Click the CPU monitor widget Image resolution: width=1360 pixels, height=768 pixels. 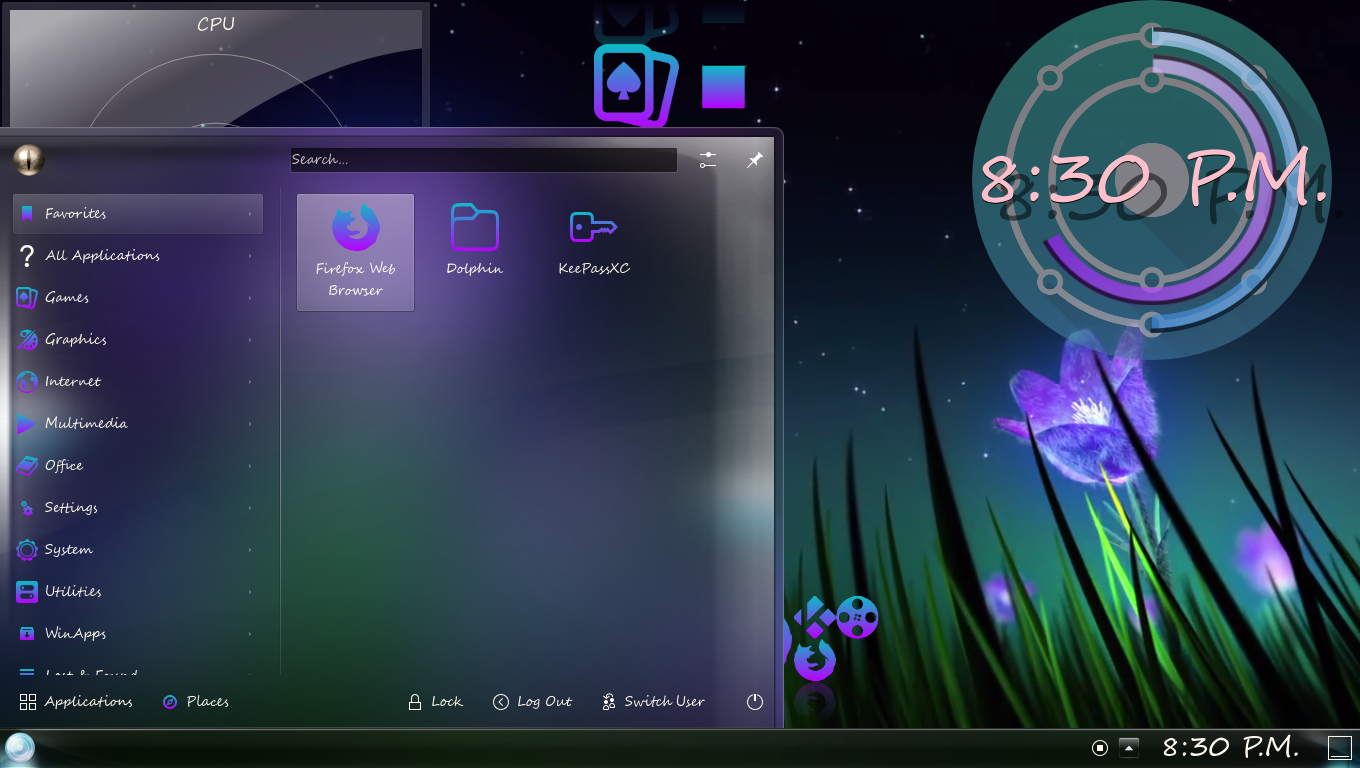pyautogui.click(x=216, y=66)
